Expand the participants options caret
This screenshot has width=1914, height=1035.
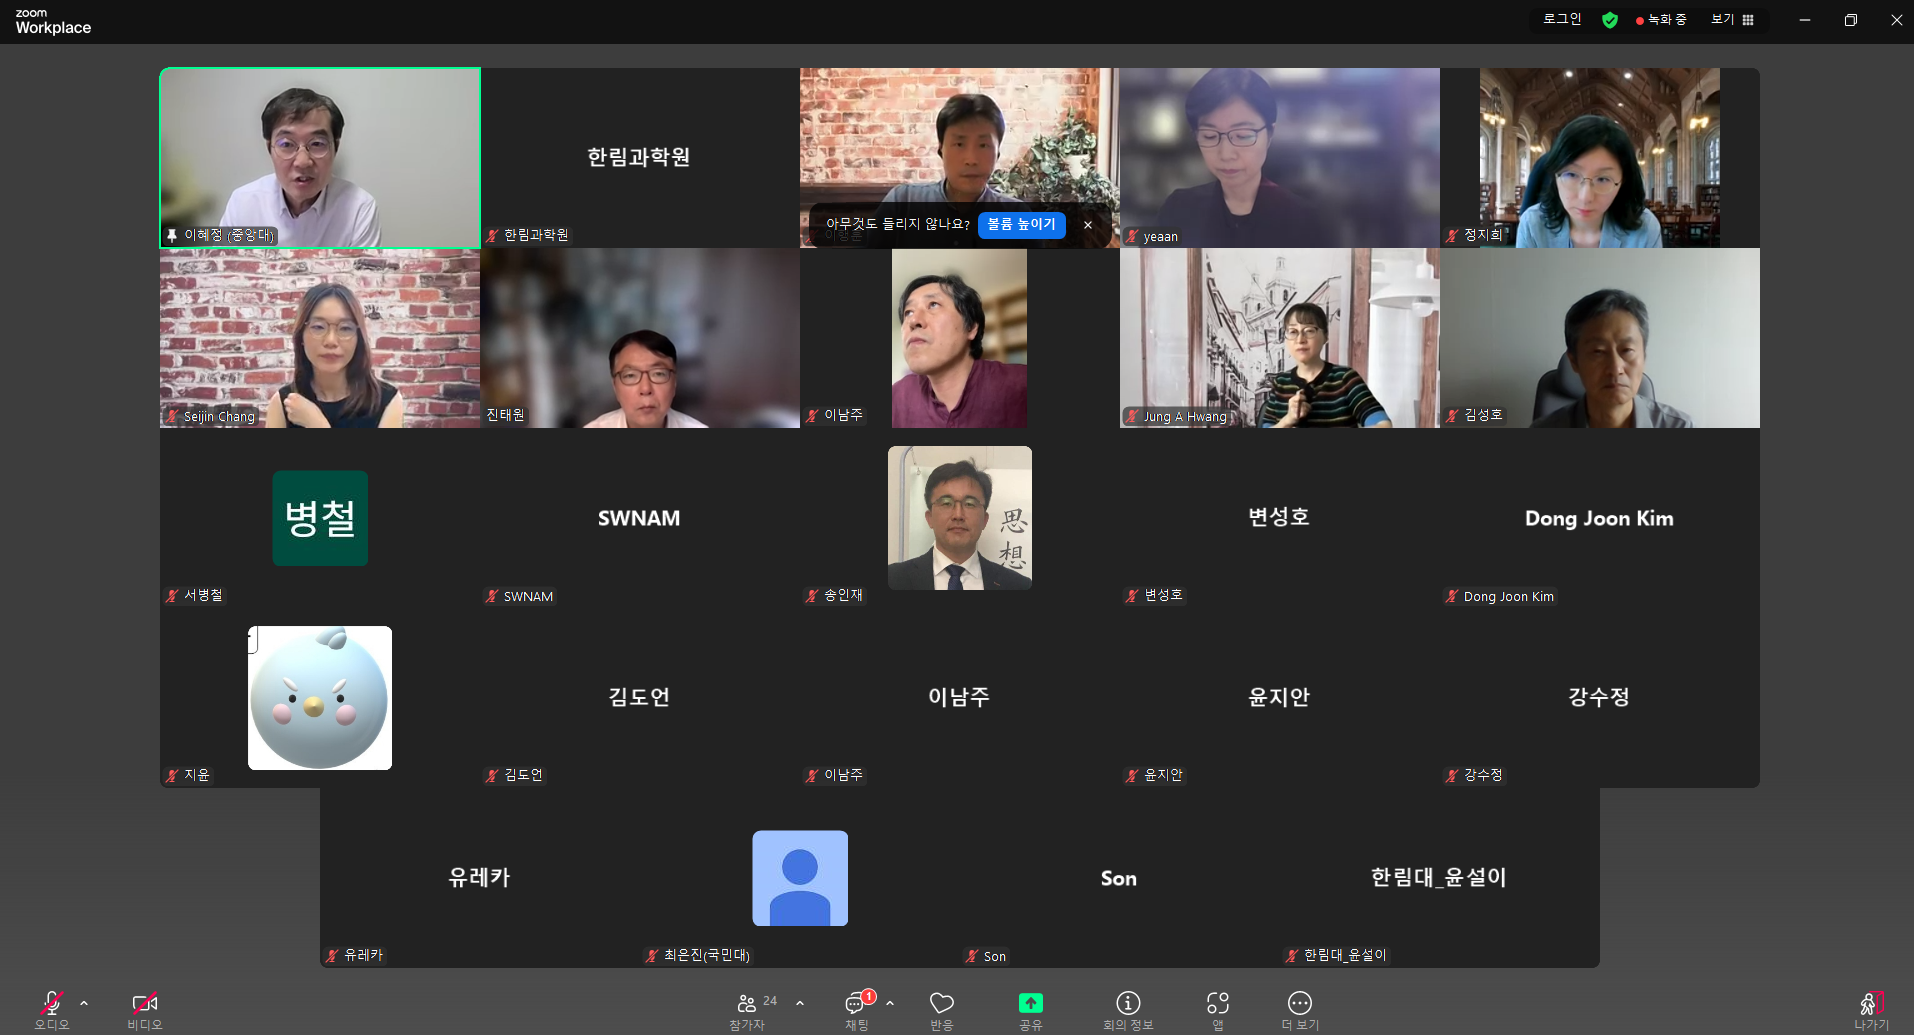point(800,1003)
